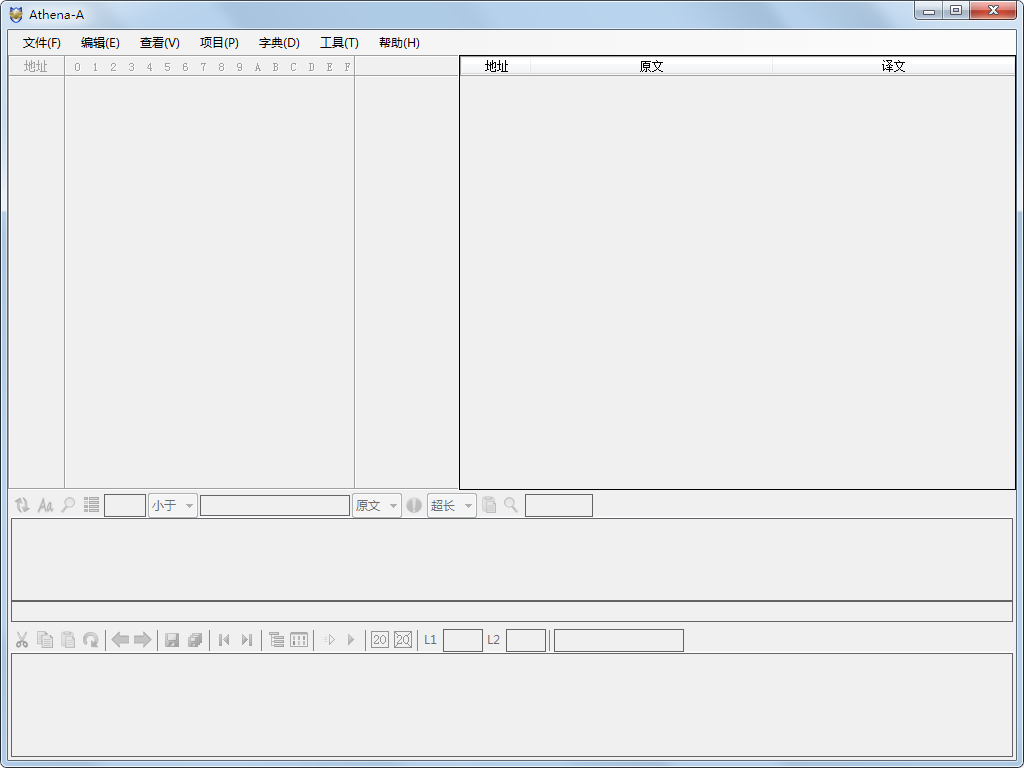Jump to last record with the >| icon
The image size is (1024, 768).
(246, 639)
